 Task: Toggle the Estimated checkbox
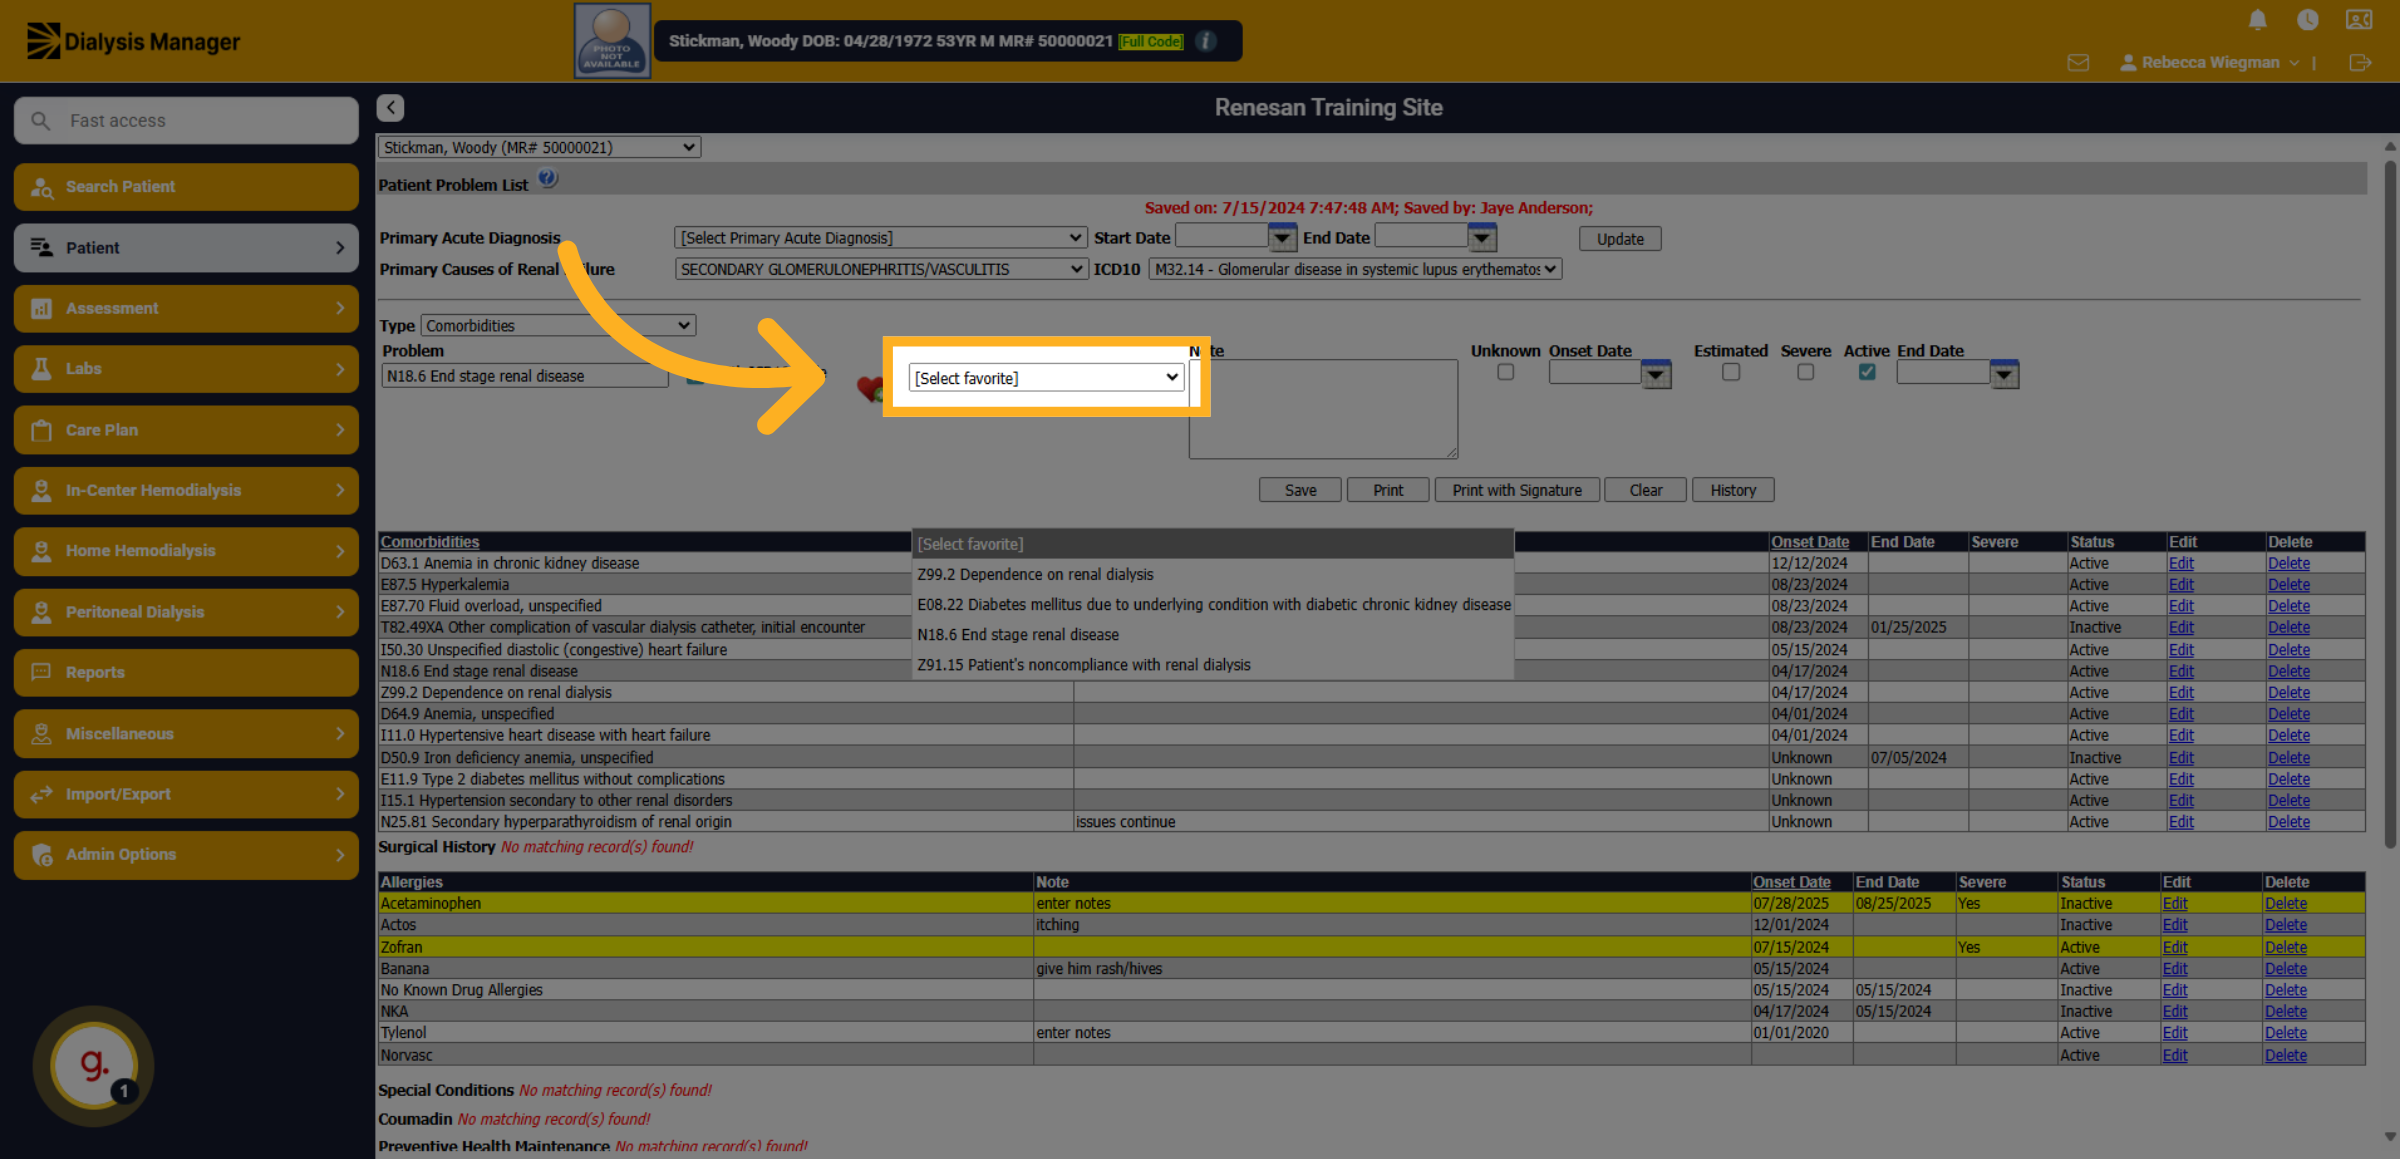click(x=1731, y=372)
